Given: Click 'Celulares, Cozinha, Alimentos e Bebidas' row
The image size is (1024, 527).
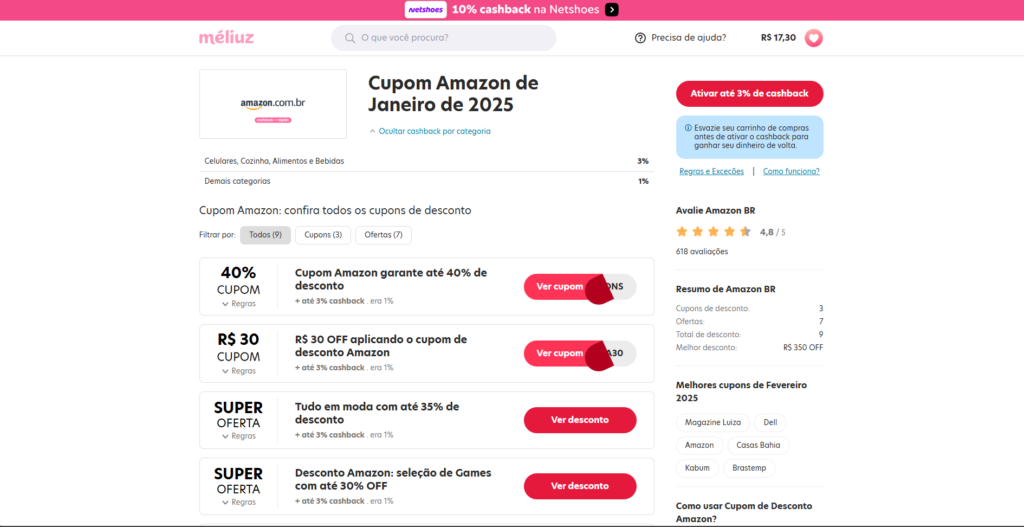Looking at the screenshot, I should pos(426,161).
